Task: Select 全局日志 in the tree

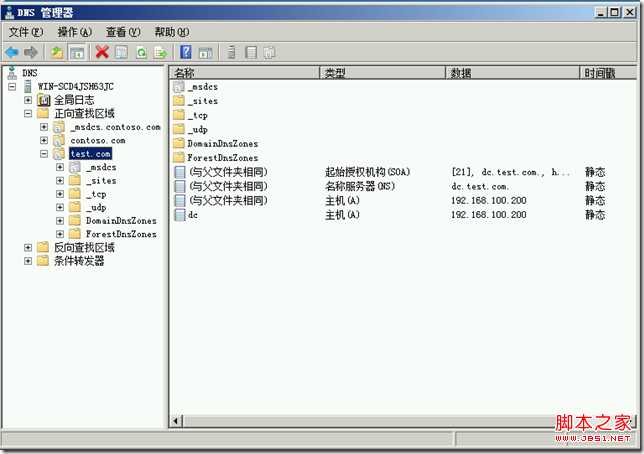Action: pyautogui.click(x=74, y=100)
